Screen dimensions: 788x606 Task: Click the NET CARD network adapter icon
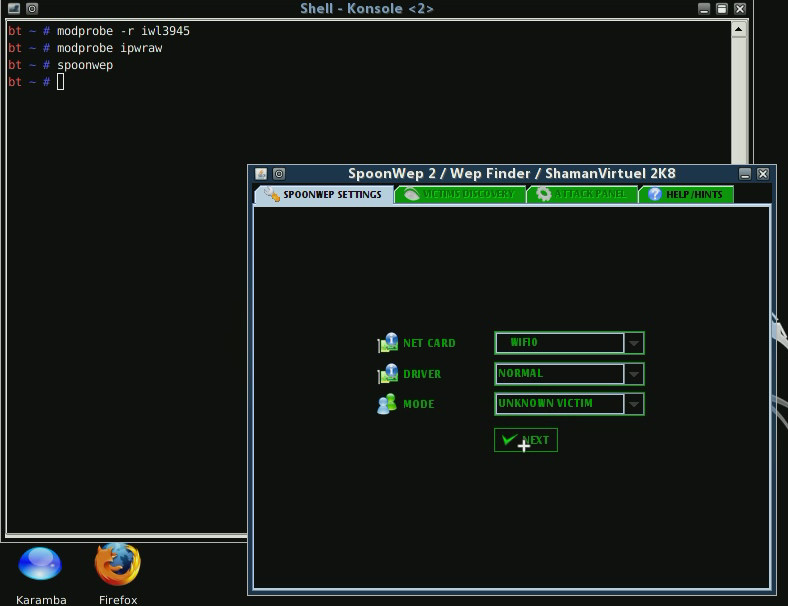(x=387, y=343)
